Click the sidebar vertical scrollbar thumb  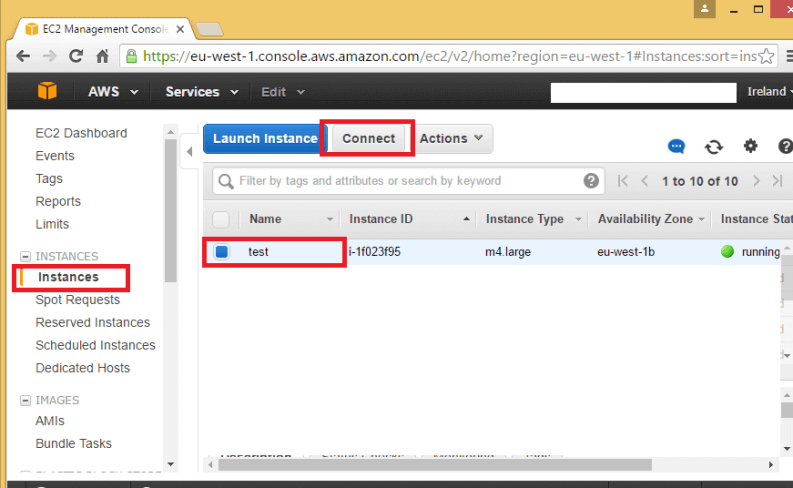click(x=170, y=210)
